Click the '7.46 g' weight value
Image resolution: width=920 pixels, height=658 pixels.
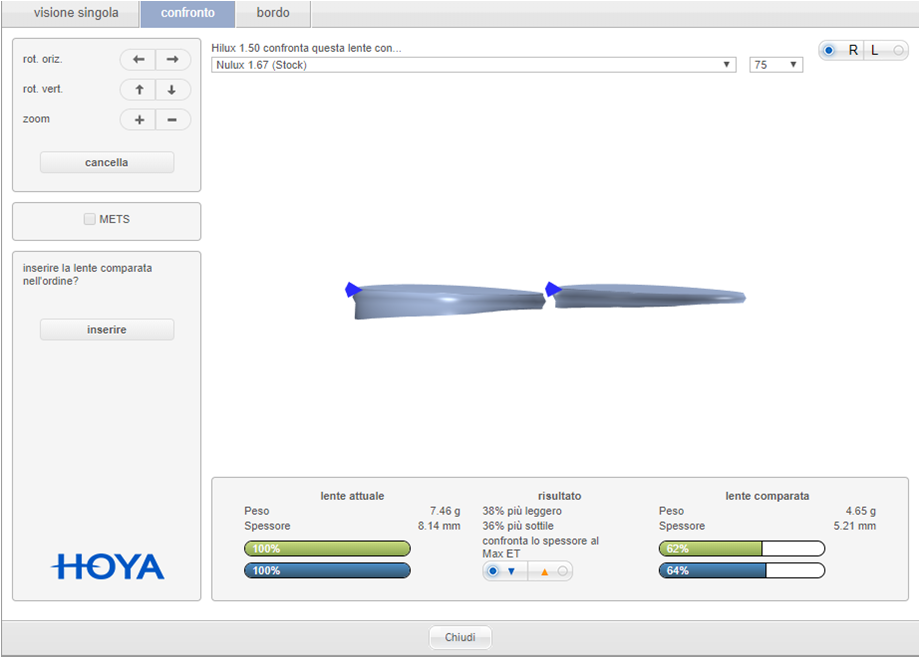click(445, 511)
